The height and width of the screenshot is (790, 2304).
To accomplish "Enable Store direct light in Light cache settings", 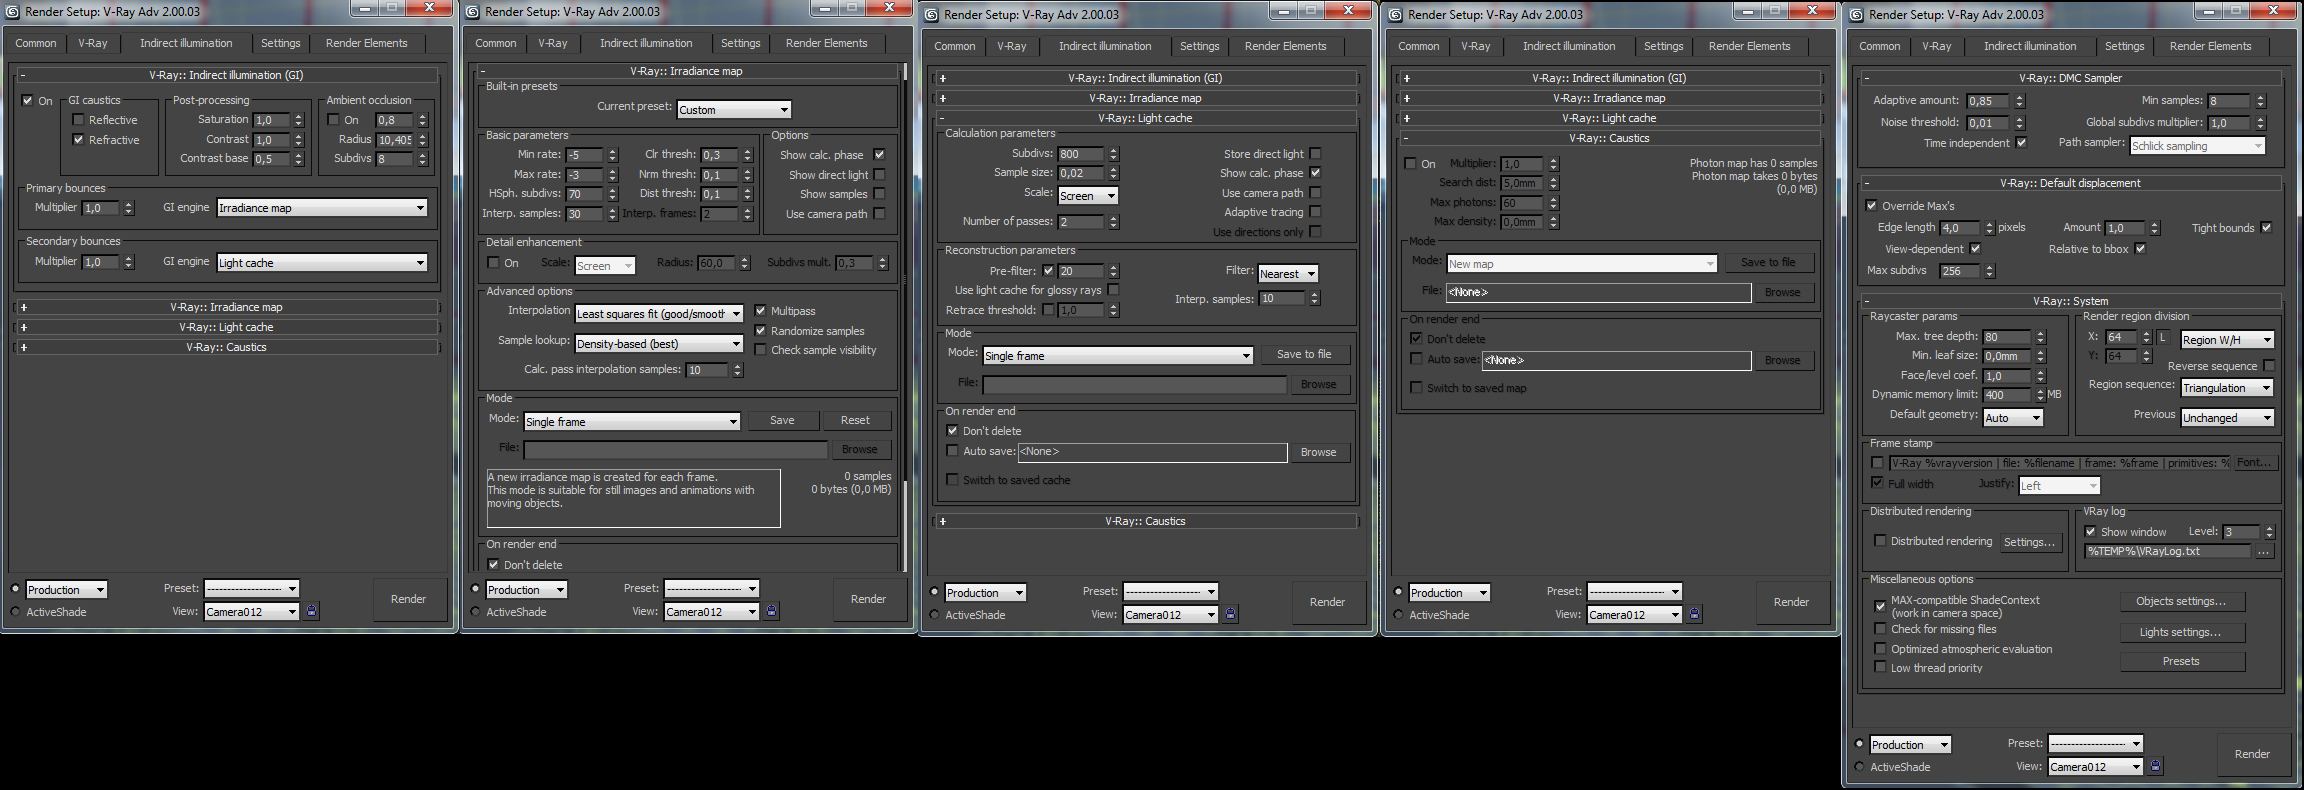I will 1315,154.
